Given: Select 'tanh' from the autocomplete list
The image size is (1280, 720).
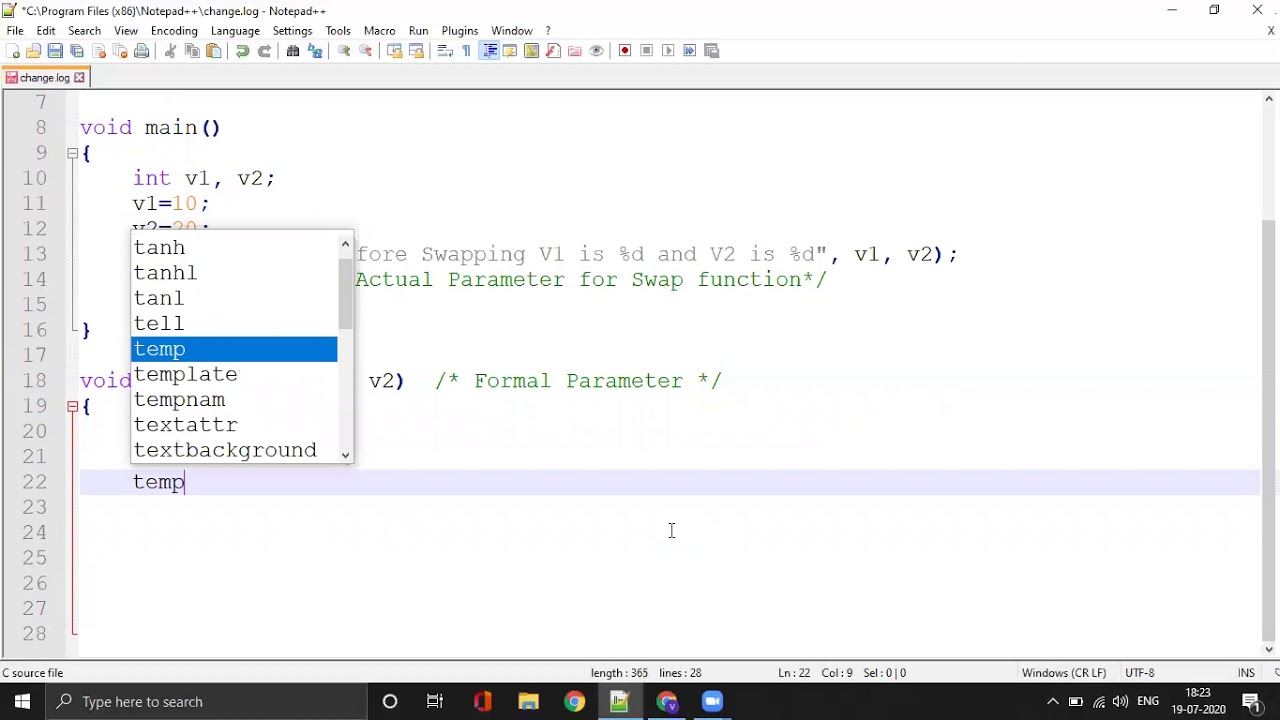Looking at the screenshot, I should click(235, 247).
